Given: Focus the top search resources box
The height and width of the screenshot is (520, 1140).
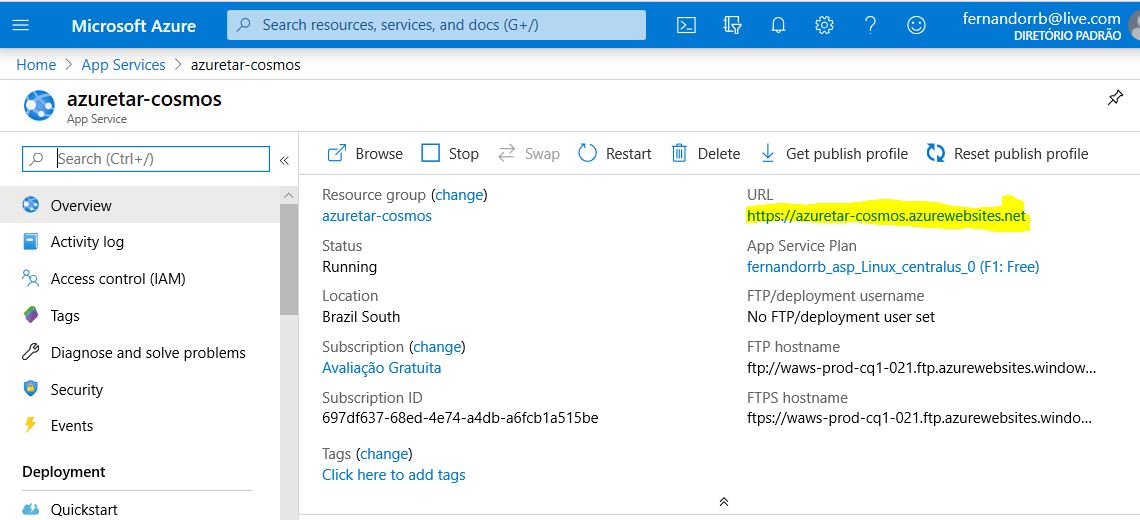Looking at the screenshot, I should click(436, 25).
